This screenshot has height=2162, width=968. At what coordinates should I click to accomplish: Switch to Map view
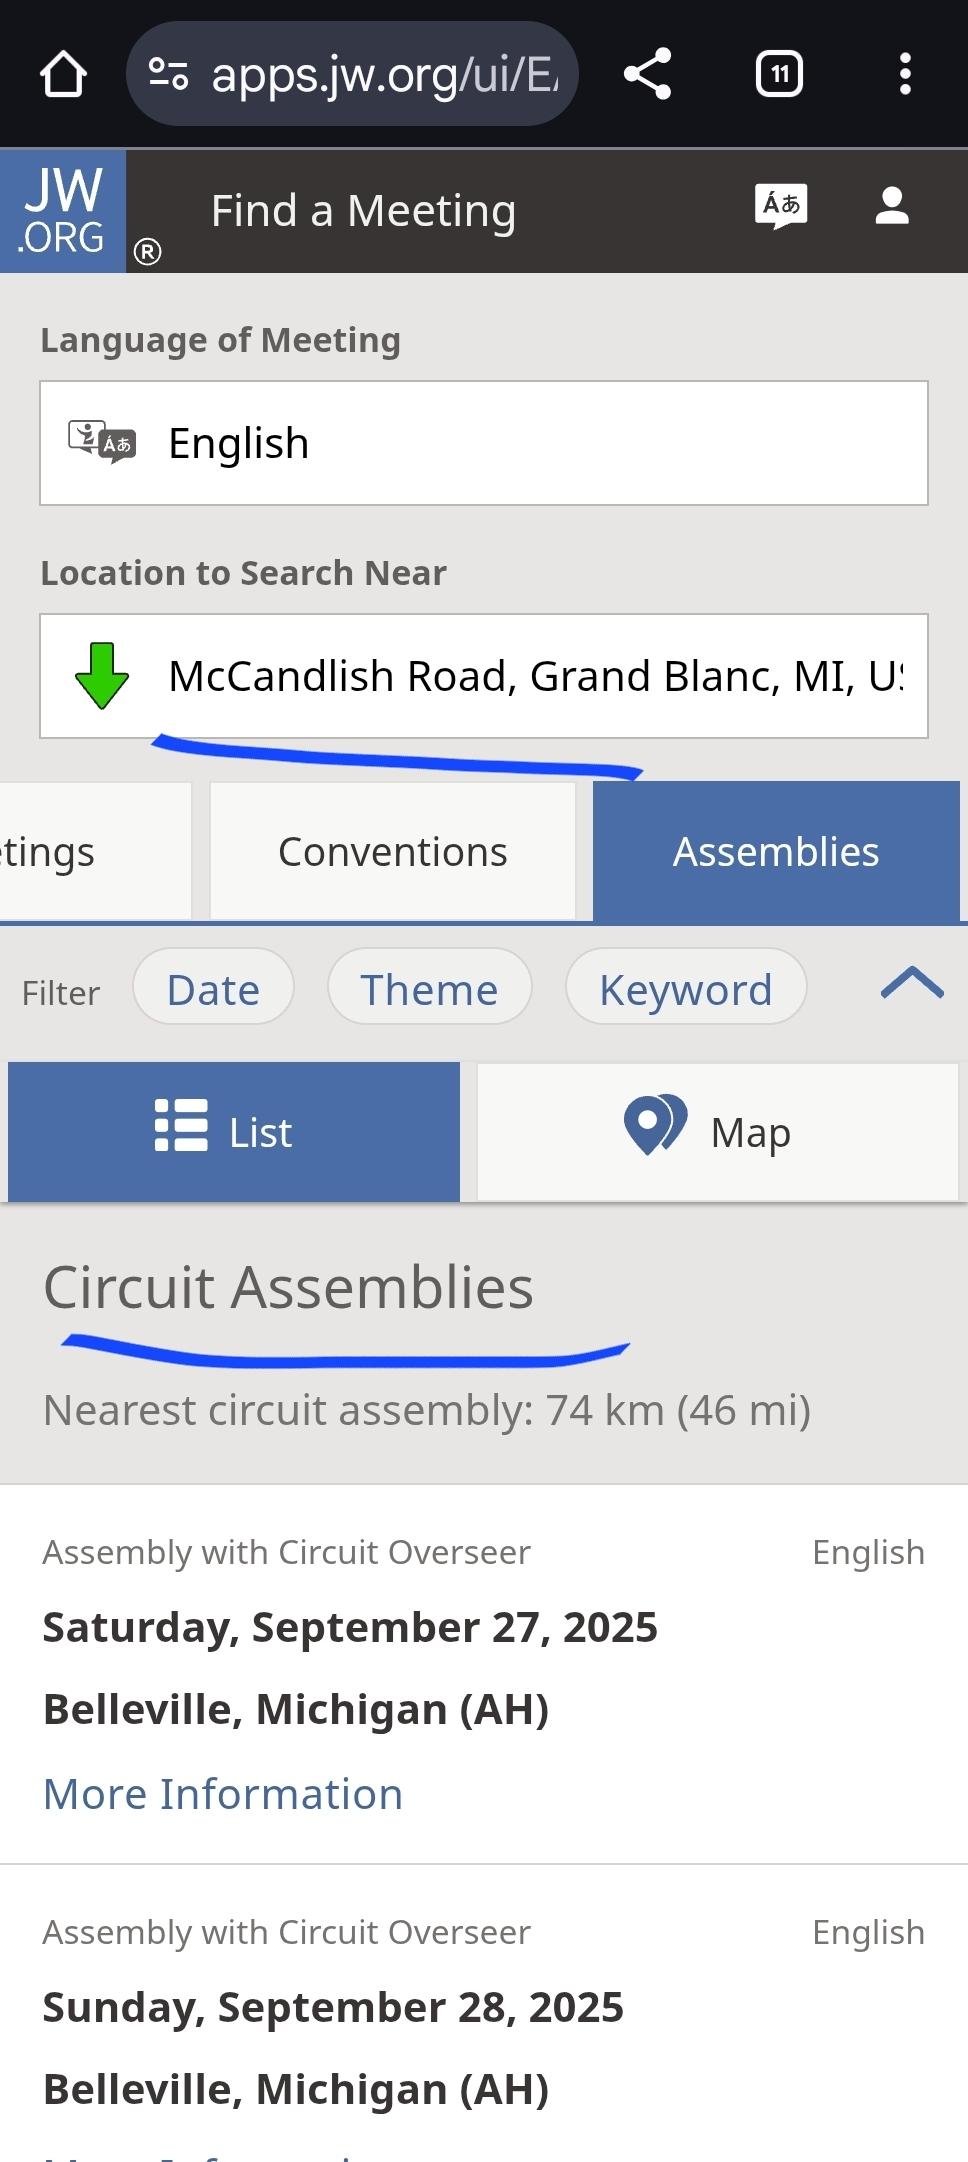[x=717, y=1132]
